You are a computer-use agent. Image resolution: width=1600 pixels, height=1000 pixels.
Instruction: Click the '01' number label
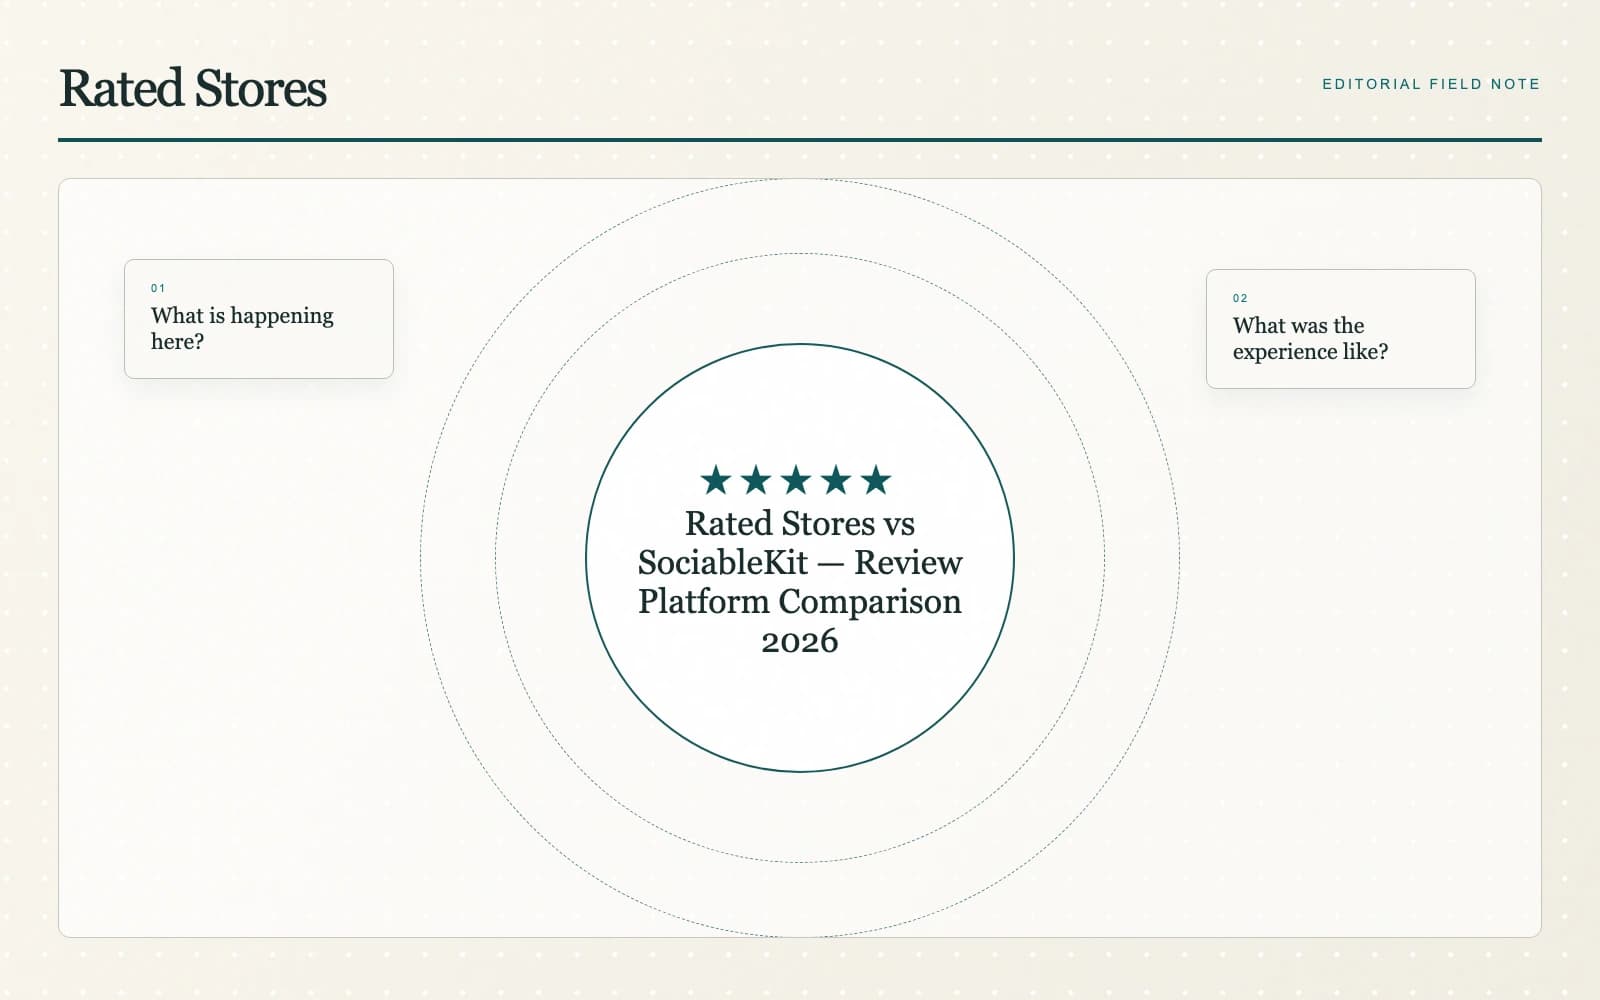158,288
